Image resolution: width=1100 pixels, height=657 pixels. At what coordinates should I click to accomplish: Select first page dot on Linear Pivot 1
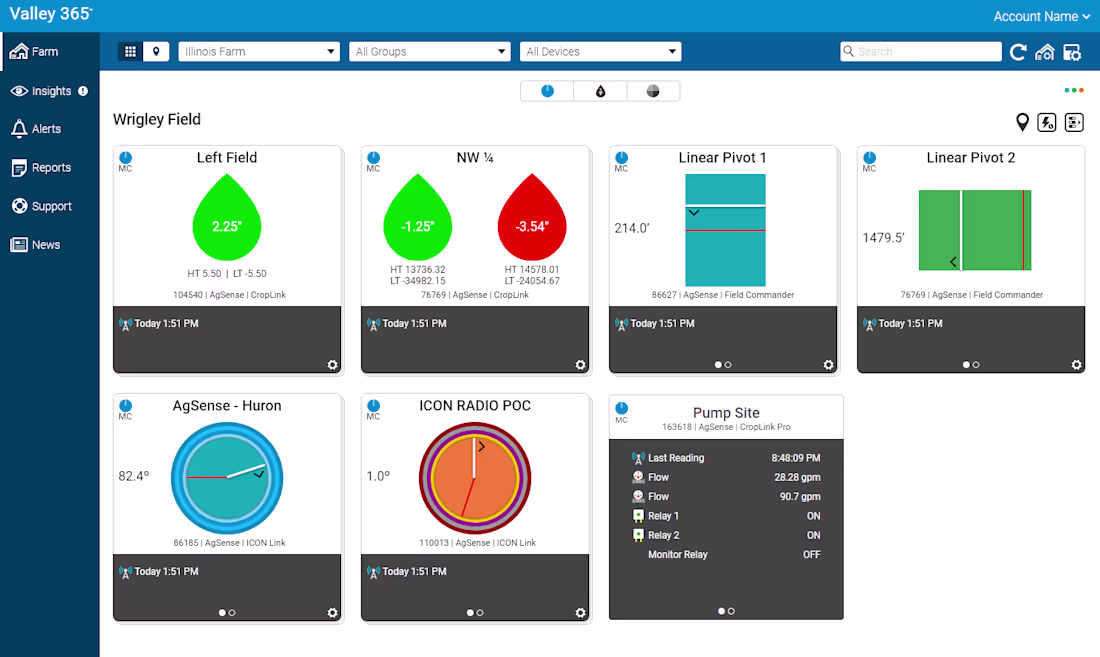tap(718, 365)
